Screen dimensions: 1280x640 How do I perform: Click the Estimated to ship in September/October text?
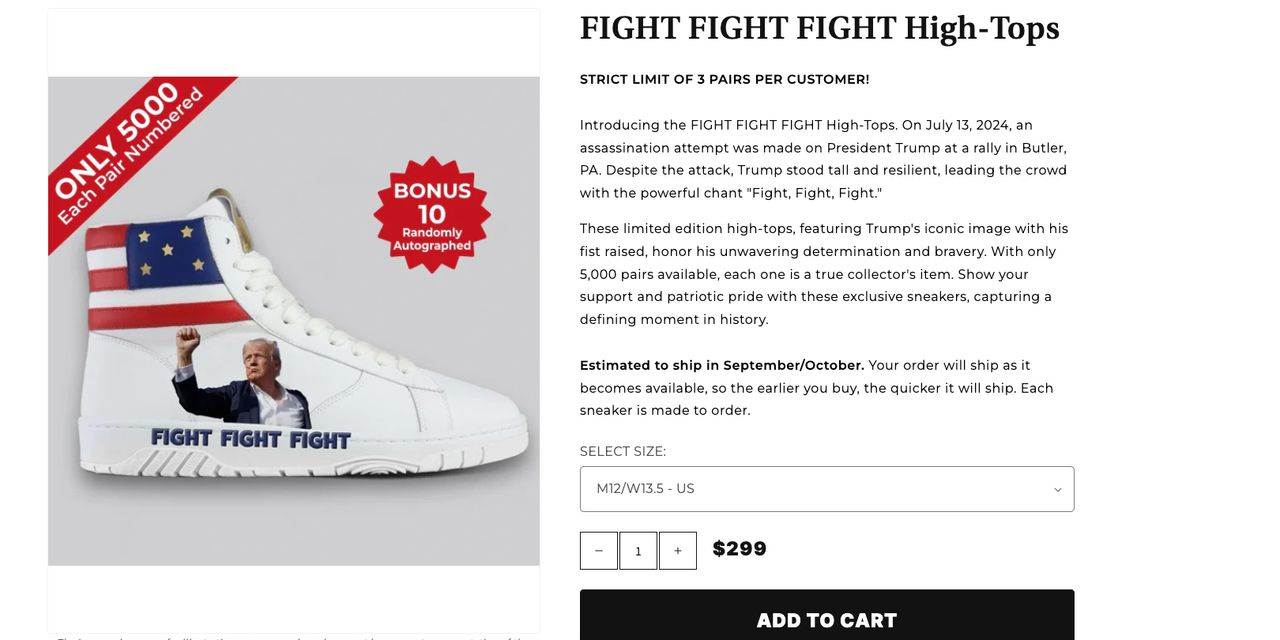tap(721, 365)
